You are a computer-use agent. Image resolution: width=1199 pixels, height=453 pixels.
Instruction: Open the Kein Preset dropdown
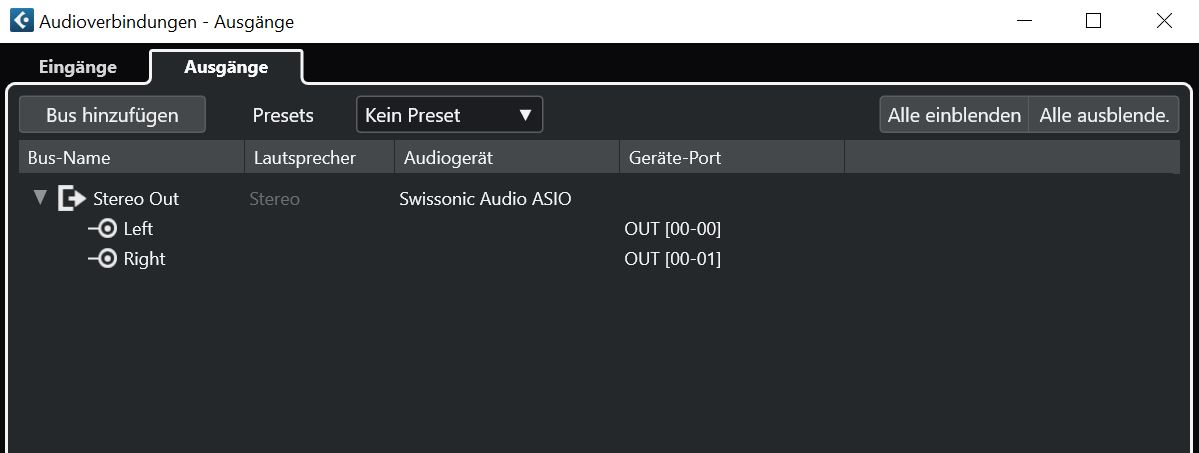point(450,115)
